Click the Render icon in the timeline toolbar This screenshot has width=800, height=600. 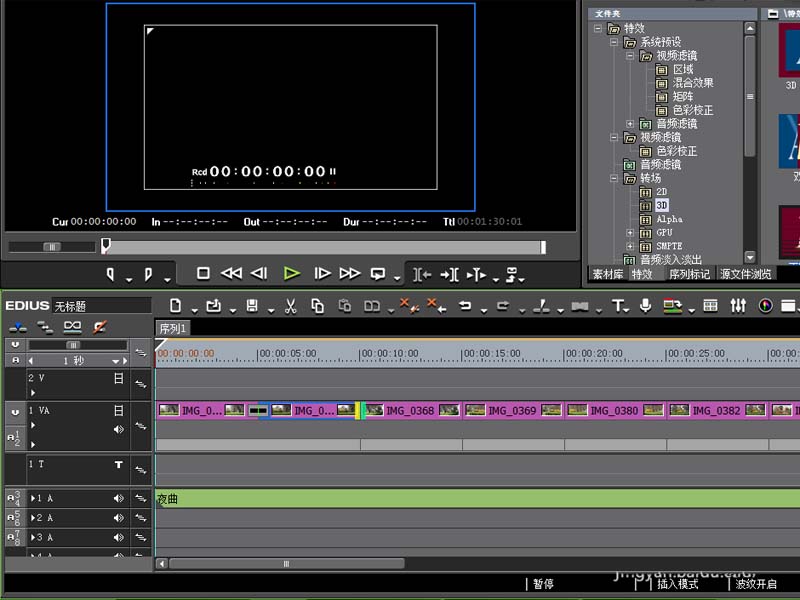pyautogui.click(x=672, y=306)
